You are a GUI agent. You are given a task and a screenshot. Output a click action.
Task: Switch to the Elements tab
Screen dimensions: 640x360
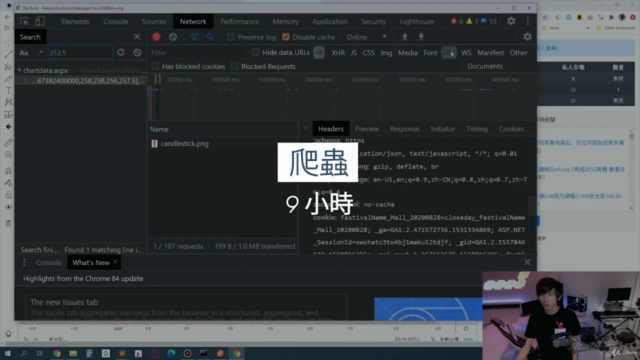tap(75, 21)
